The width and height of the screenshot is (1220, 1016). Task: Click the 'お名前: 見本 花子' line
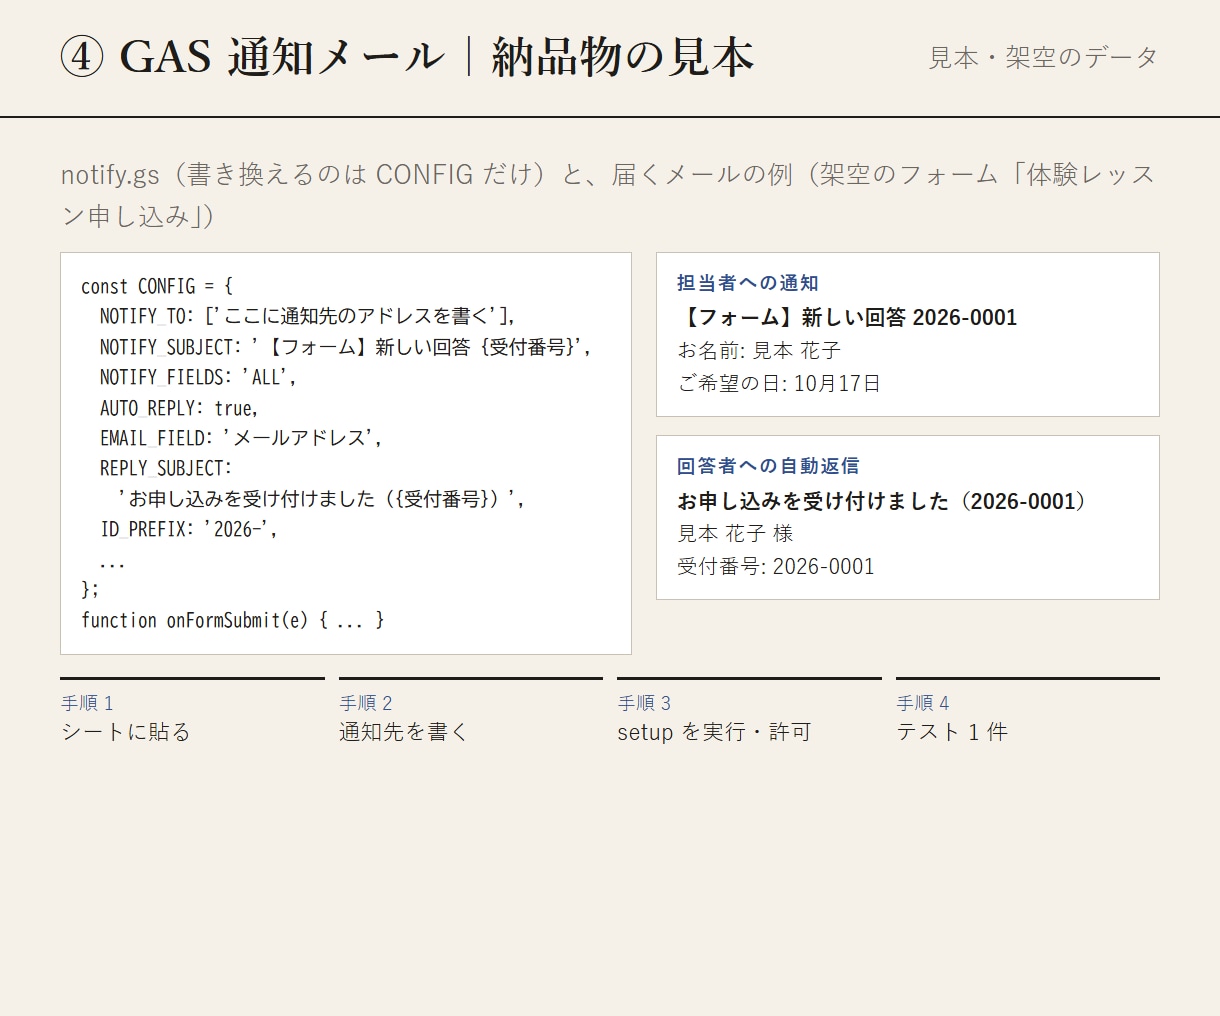[759, 351]
